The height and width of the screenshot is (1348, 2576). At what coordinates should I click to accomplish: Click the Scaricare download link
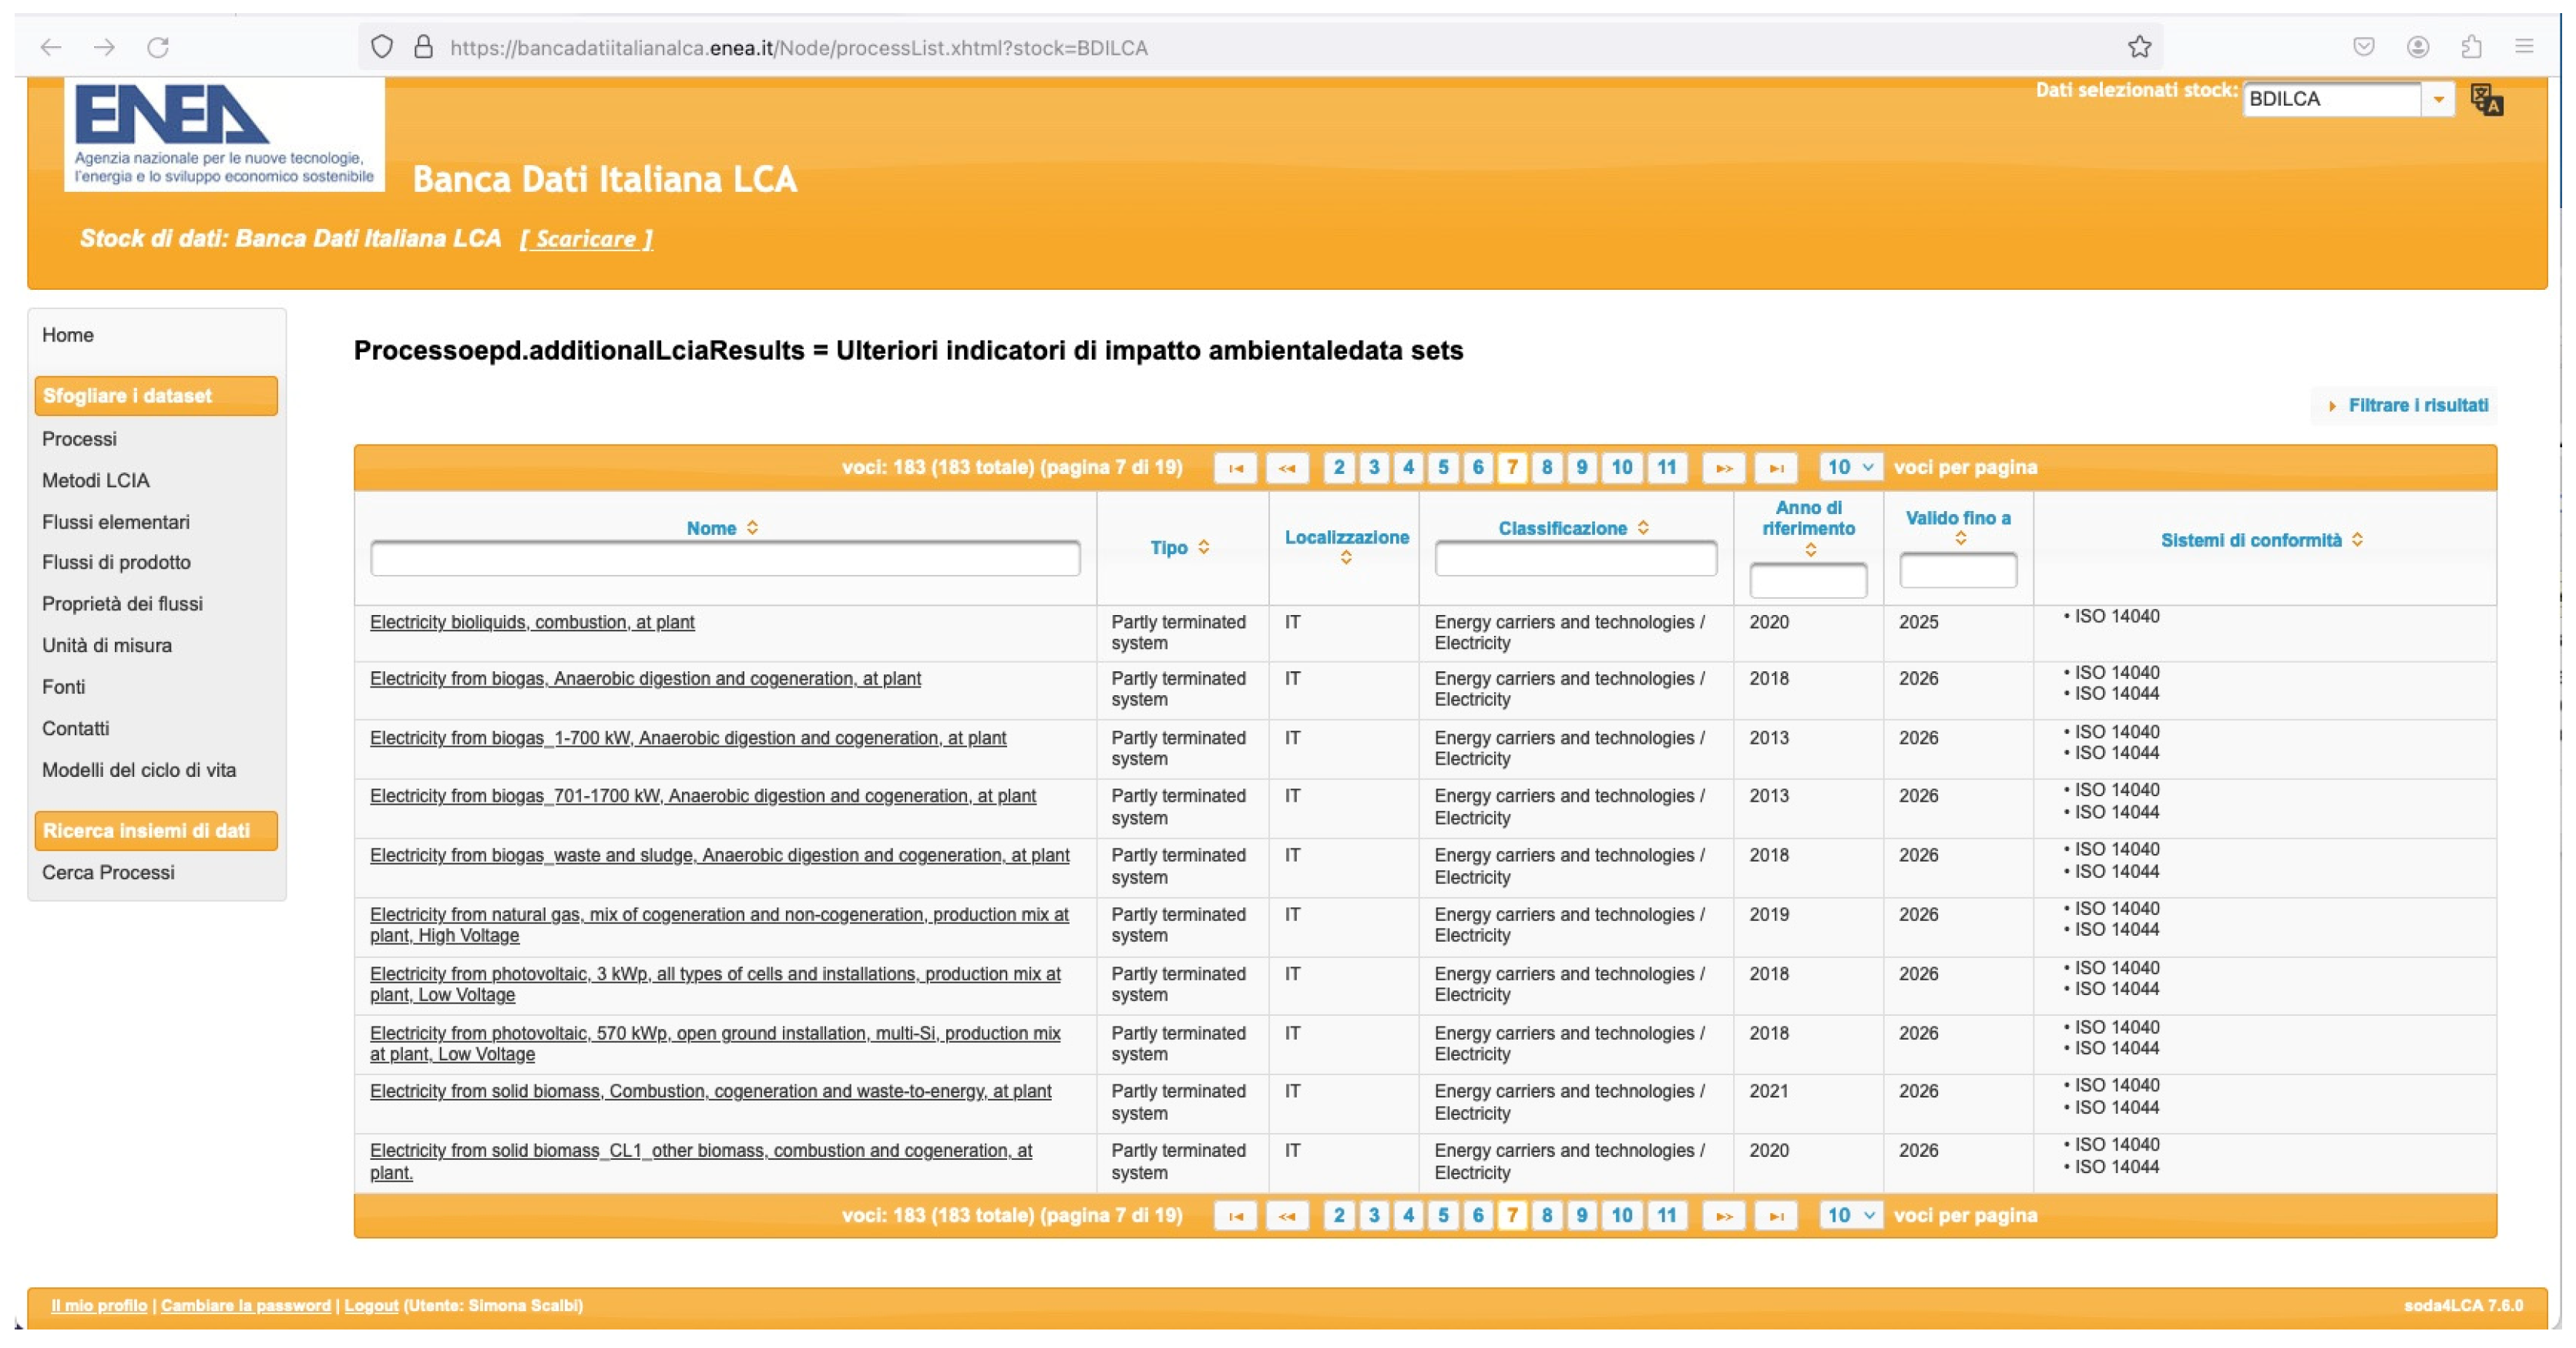tap(586, 239)
